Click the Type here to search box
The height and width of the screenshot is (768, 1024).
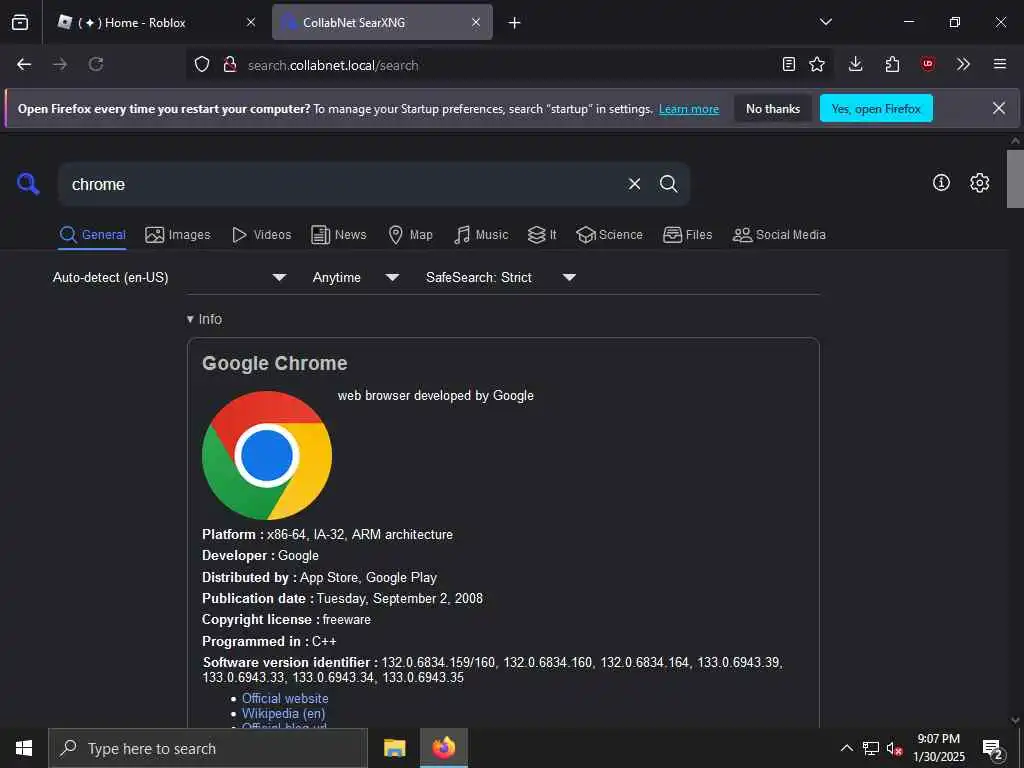[208, 748]
